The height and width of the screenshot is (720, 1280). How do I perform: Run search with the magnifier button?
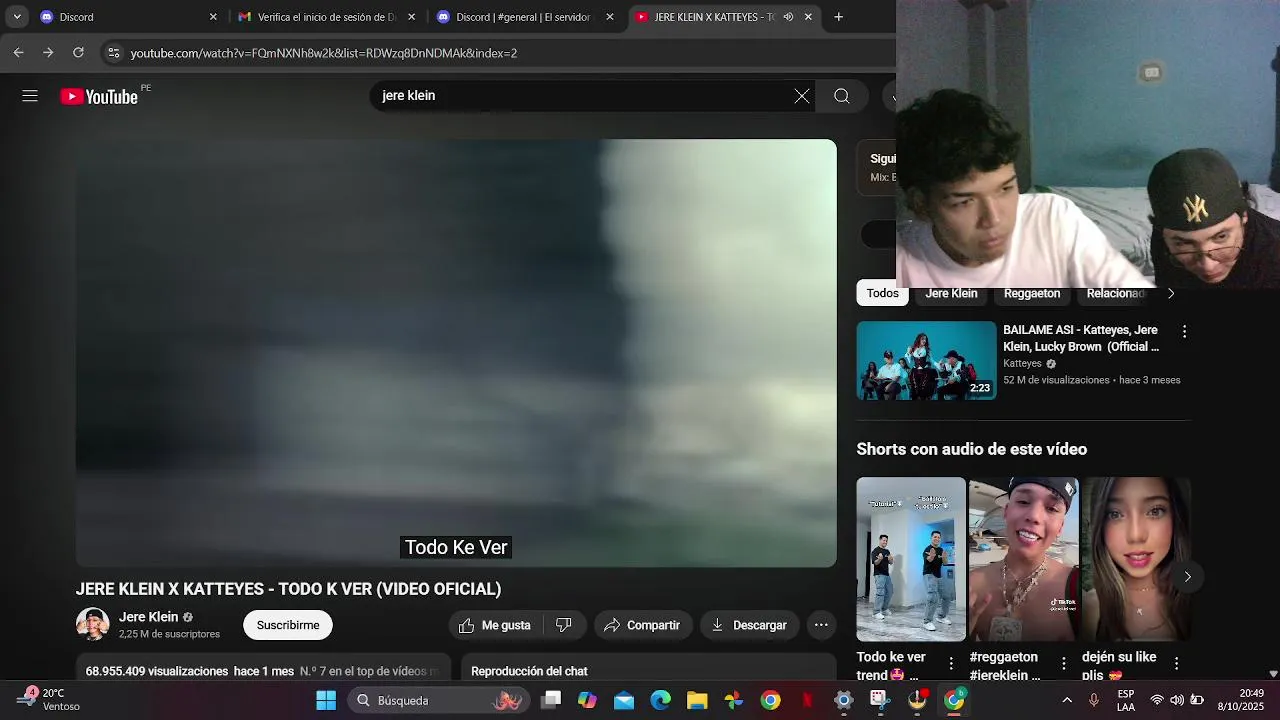click(842, 96)
